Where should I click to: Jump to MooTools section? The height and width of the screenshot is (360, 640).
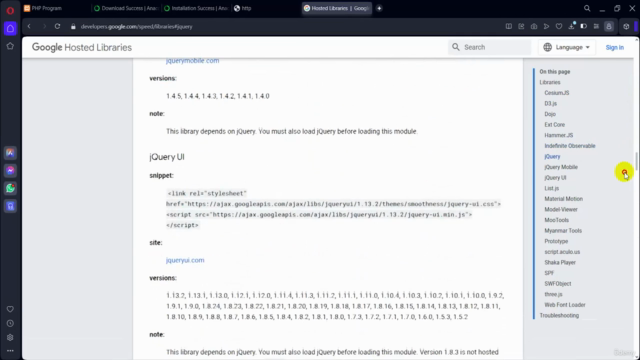[x=556, y=220]
